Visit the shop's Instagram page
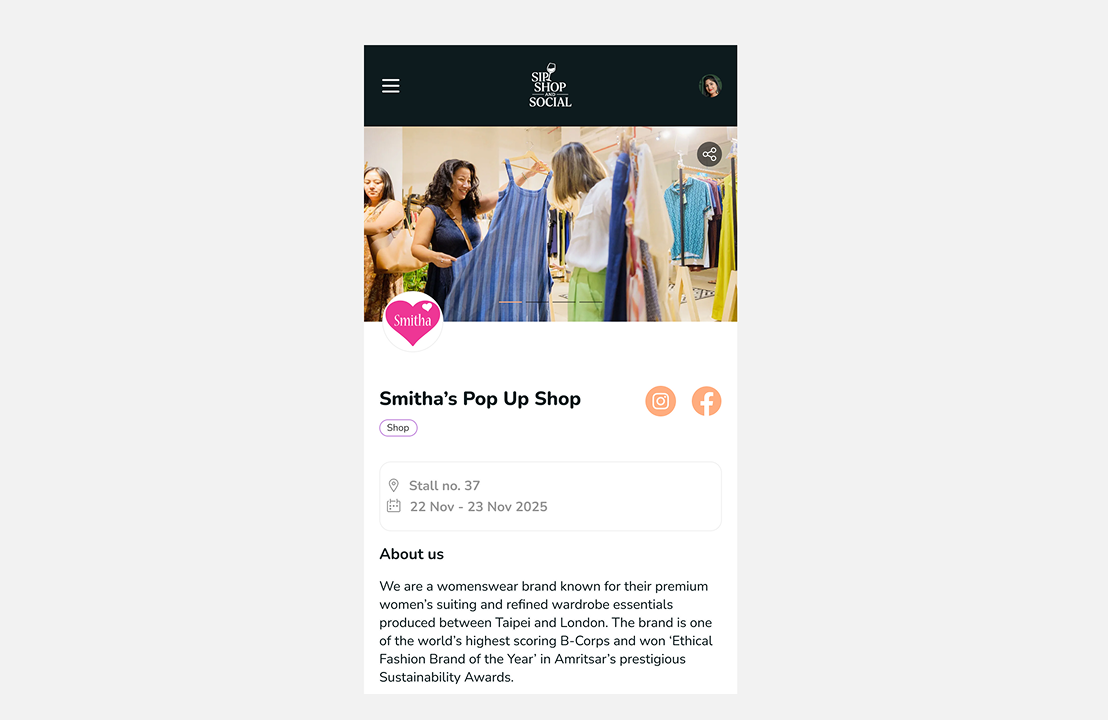 [661, 401]
